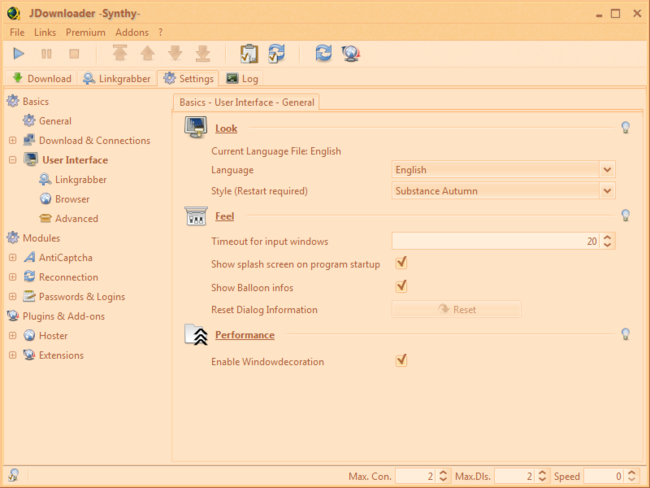Screen dimensions: 650x488
Task: Adjust the Max.Dls. stepper arrows
Action: point(542,476)
